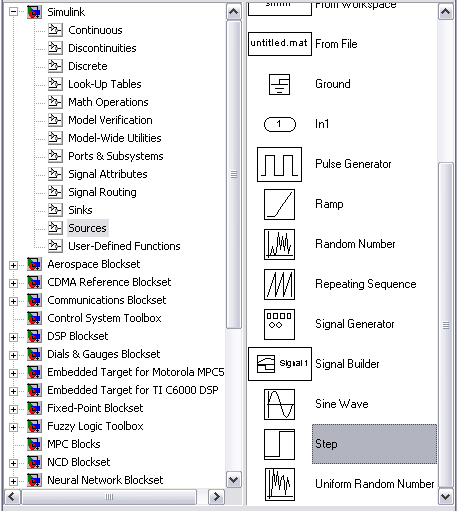This screenshot has width=458, height=511.
Task: Select the Signal Builder block icon
Action: [x=280, y=364]
